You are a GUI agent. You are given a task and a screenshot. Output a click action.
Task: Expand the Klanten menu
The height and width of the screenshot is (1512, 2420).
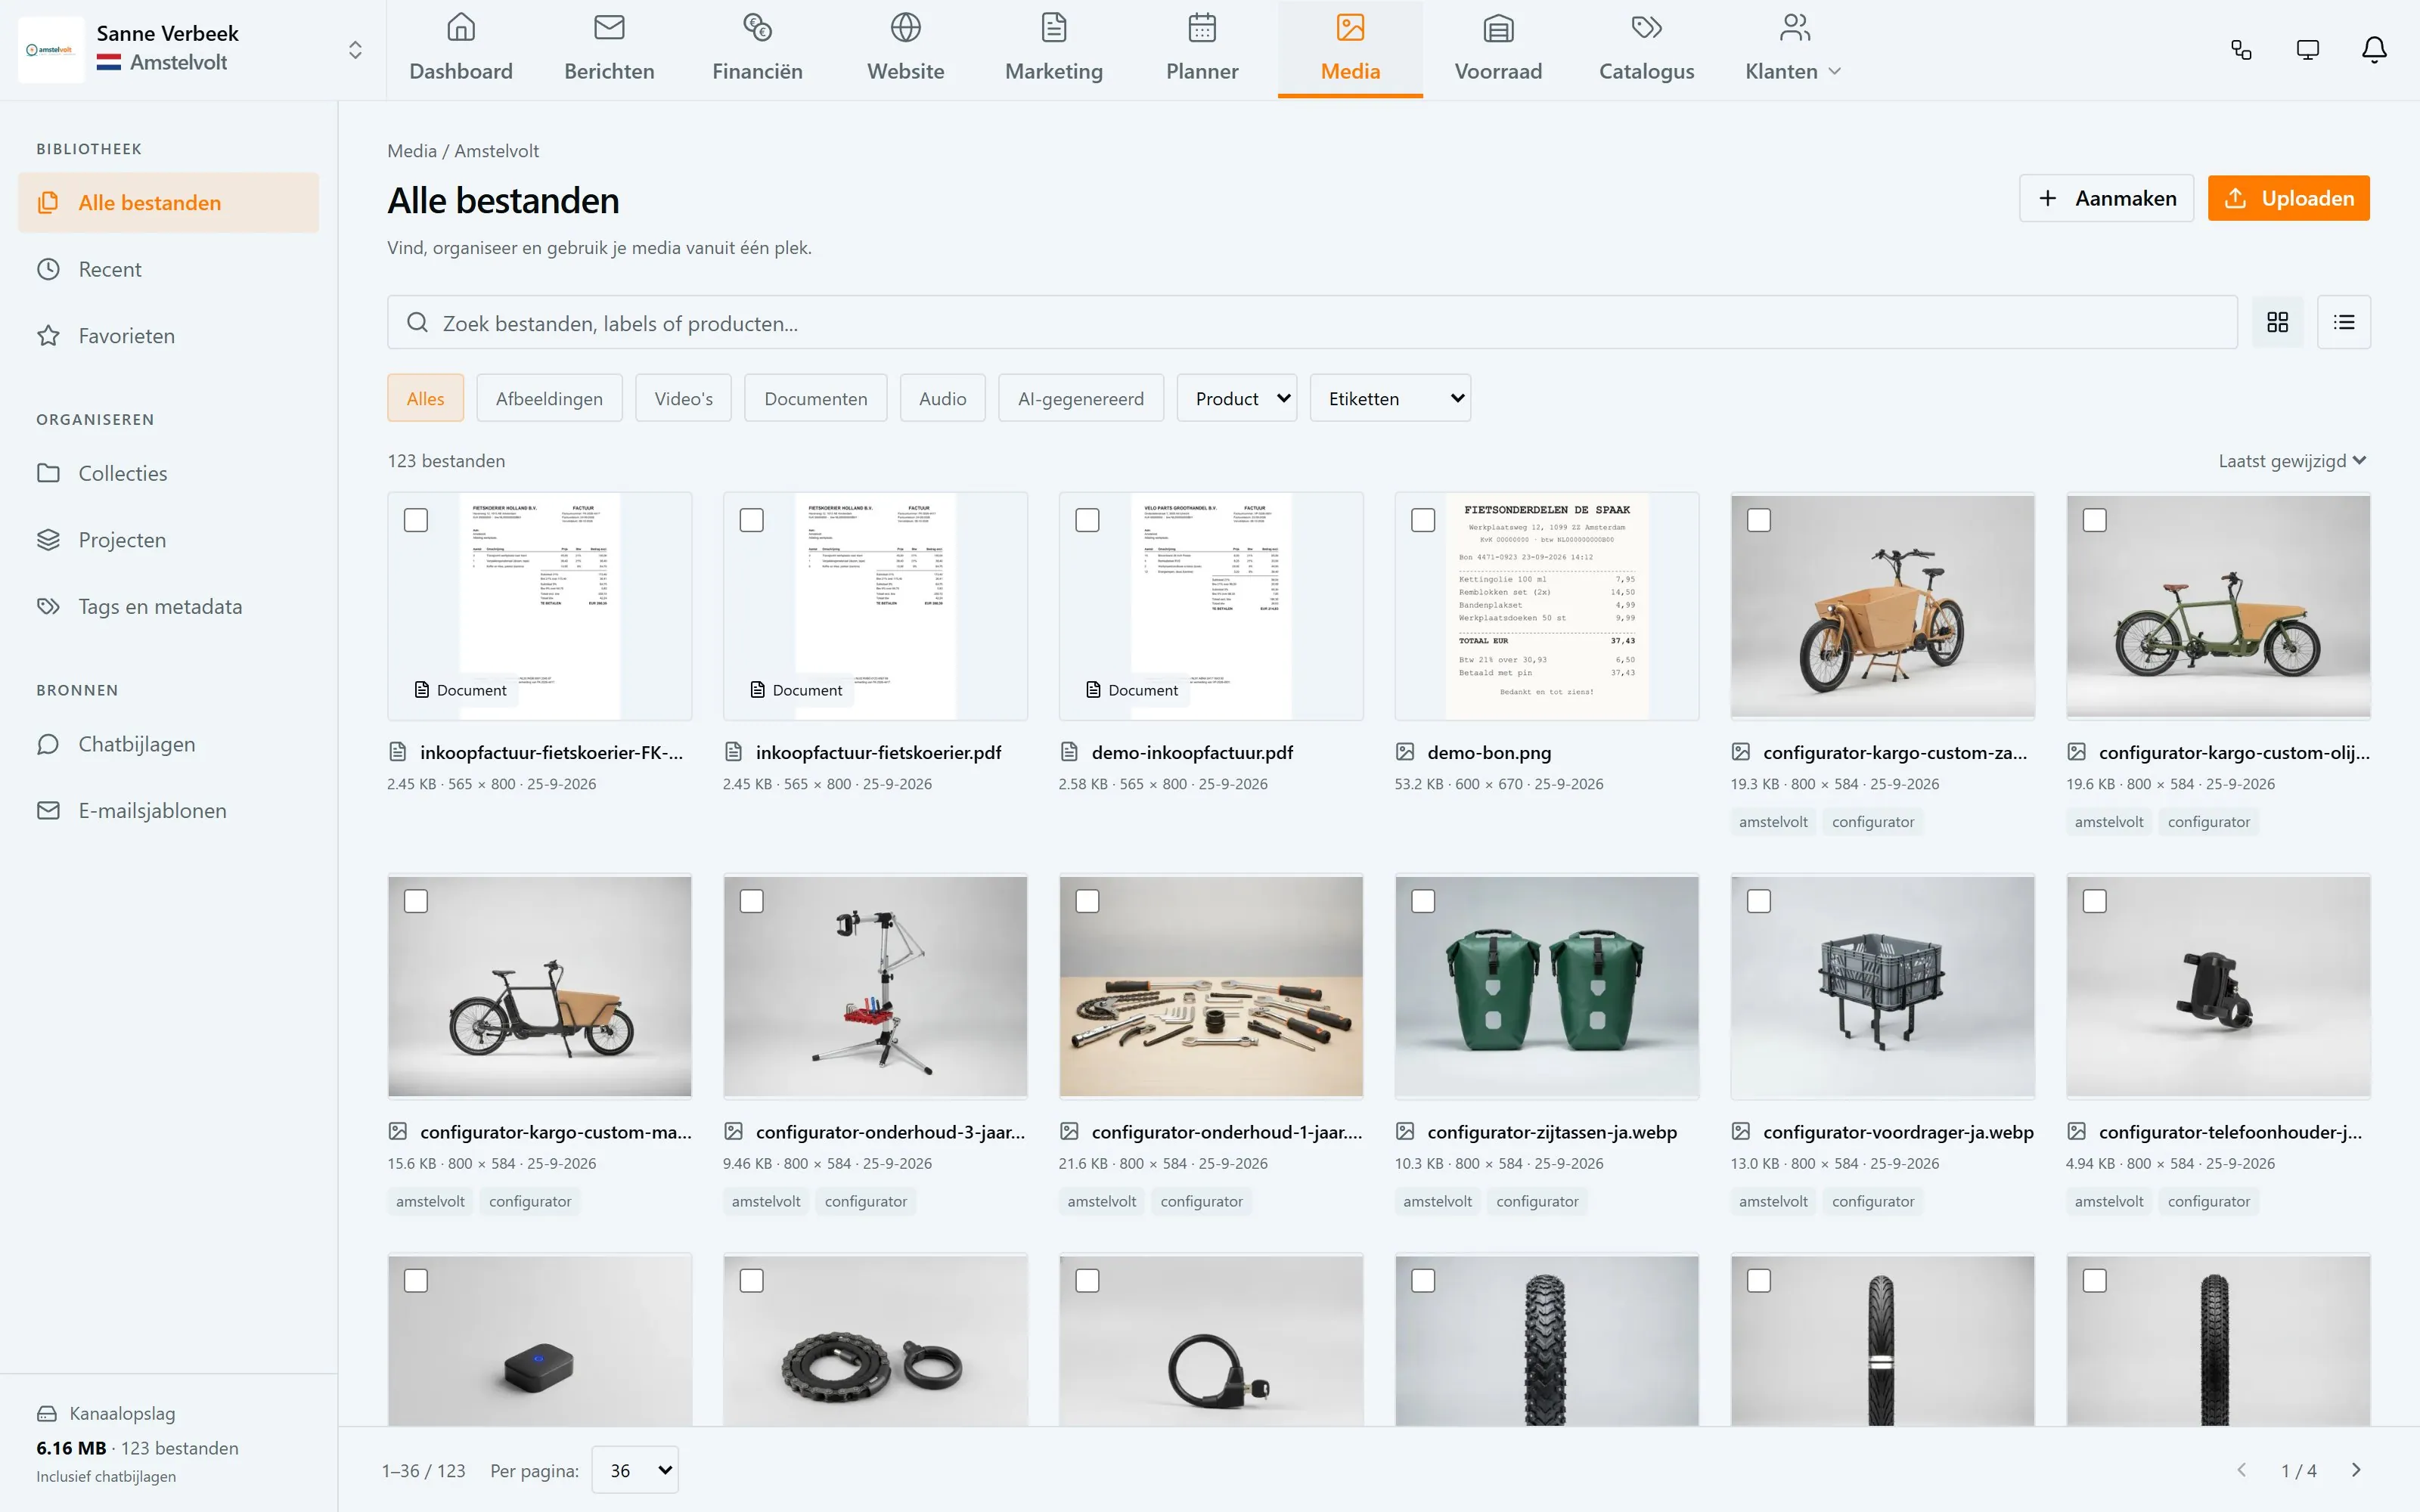click(1793, 49)
